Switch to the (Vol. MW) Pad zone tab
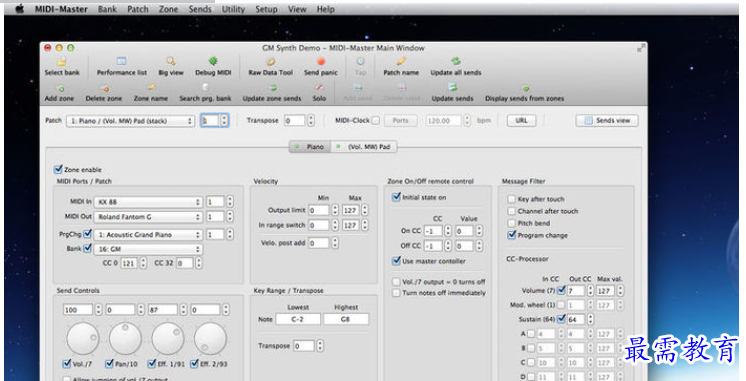This screenshot has height=381, width=746. pos(364,147)
